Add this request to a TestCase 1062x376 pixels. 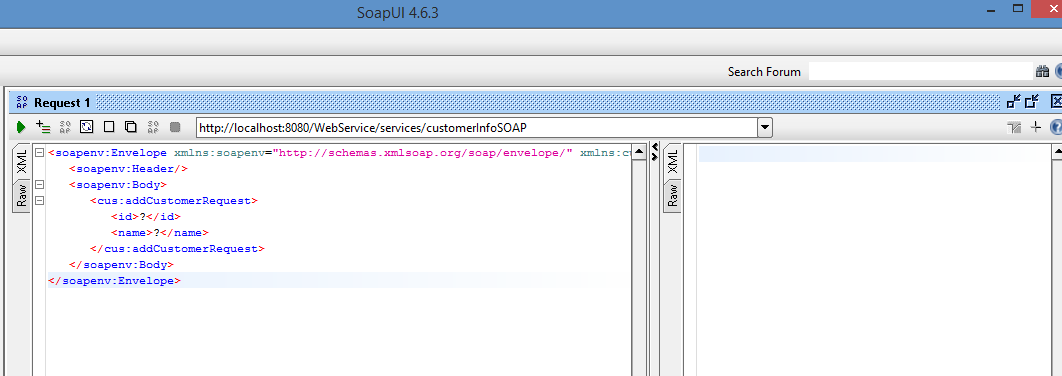point(43,127)
